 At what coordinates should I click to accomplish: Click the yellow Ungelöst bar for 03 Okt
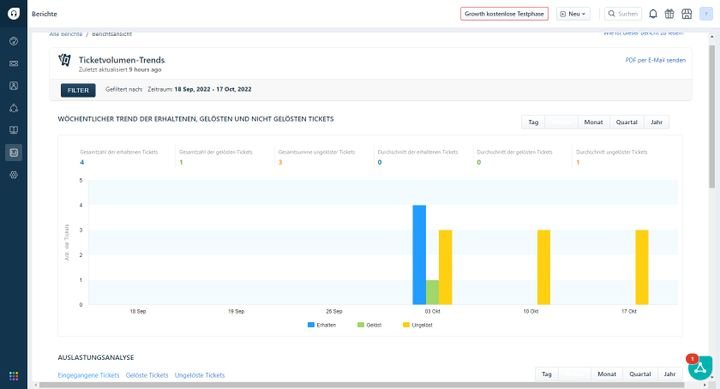[x=445, y=267]
